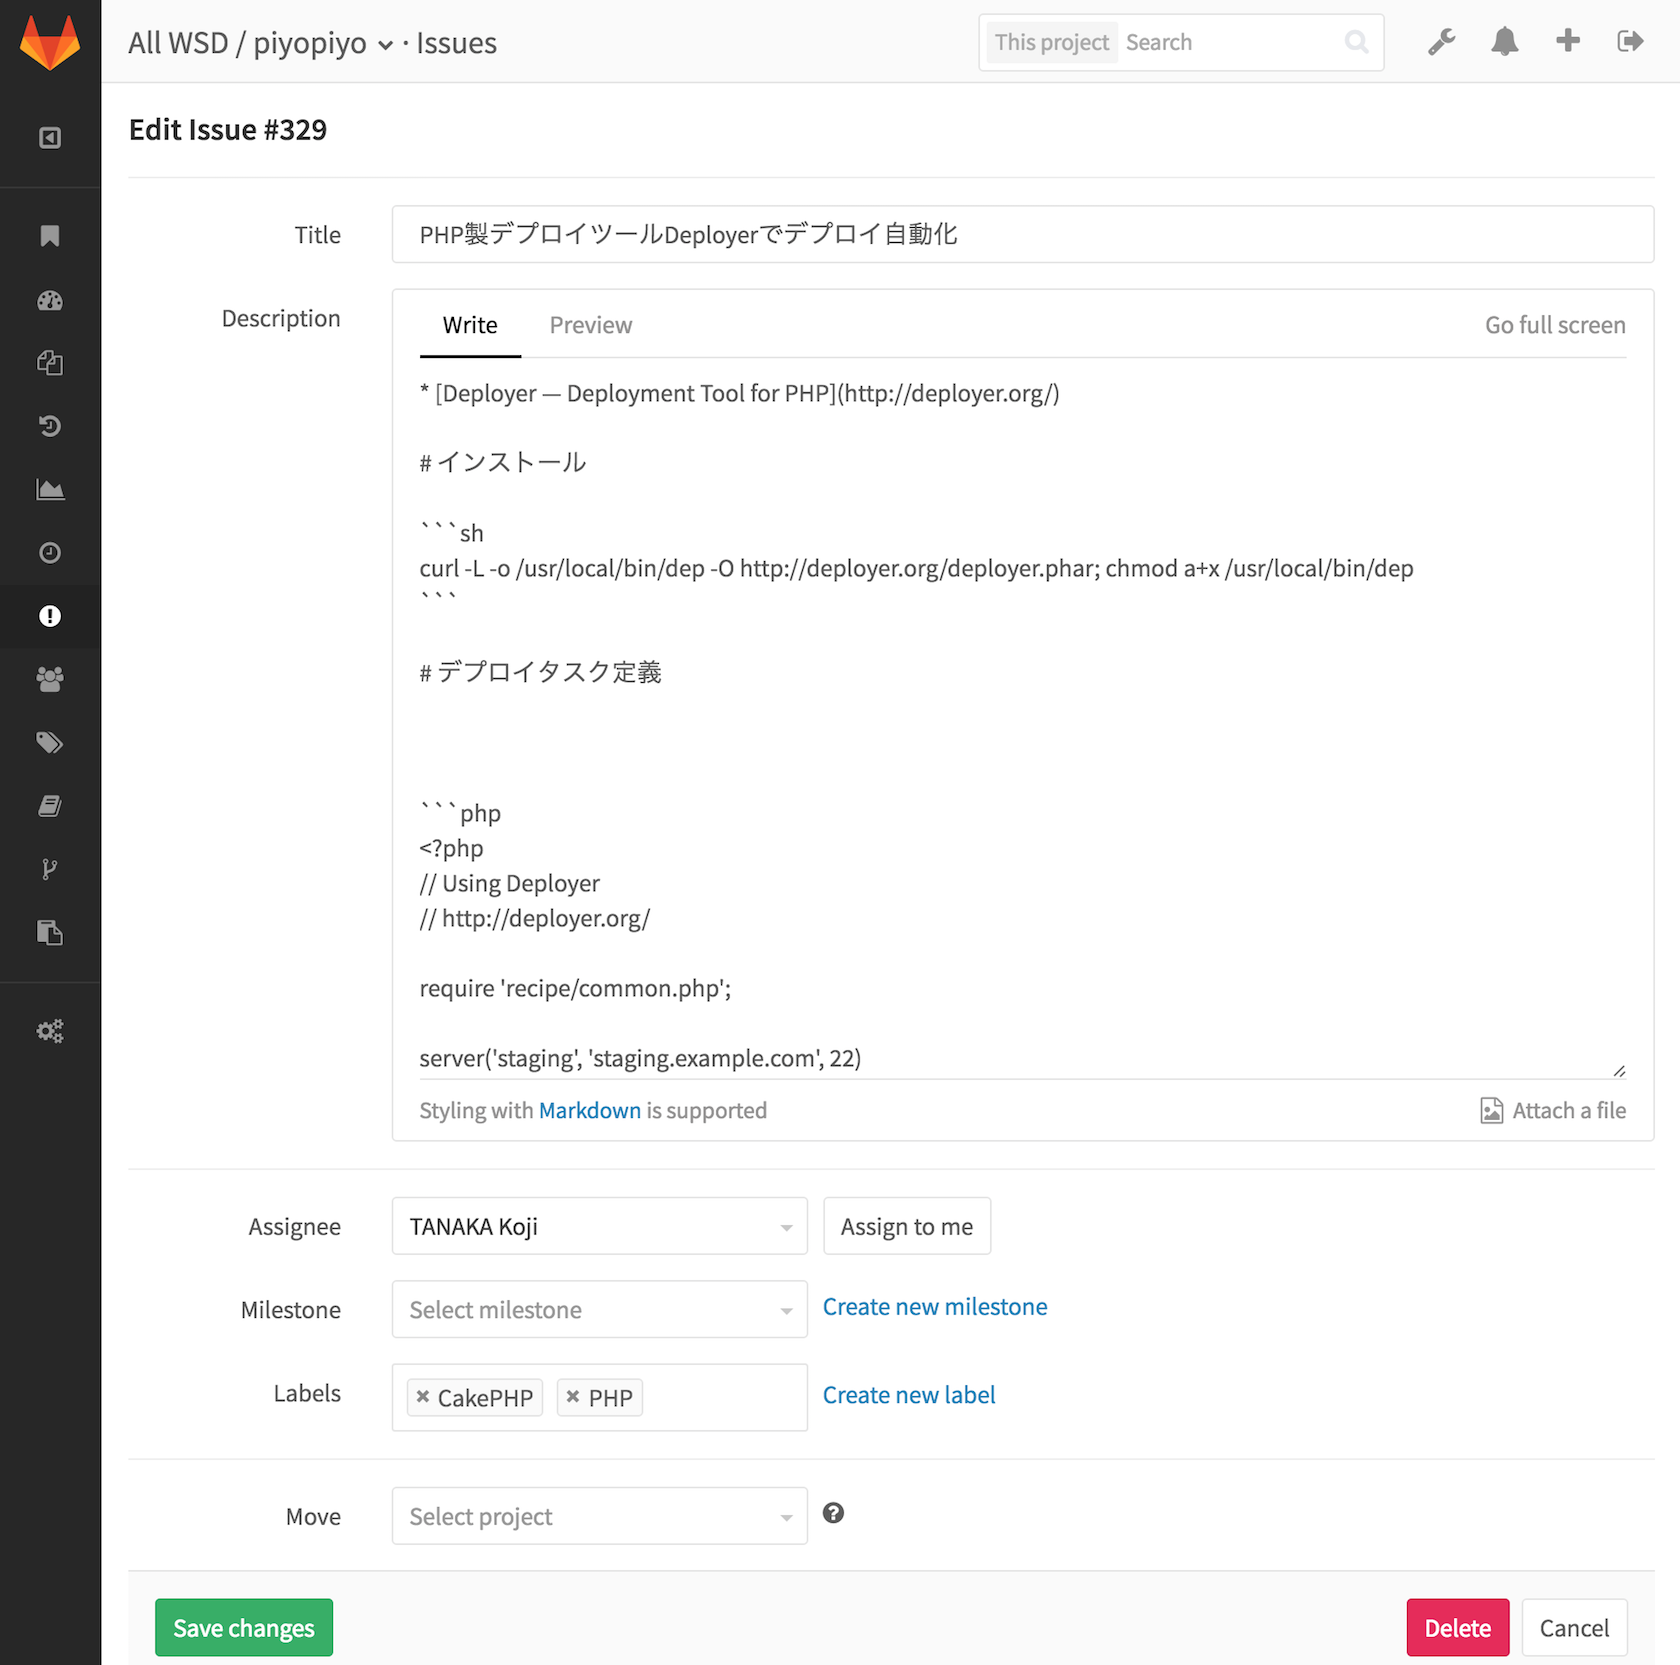Image resolution: width=1680 pixels, height=1665 pixels.
Task: Click Create new label link
Action: [x=909, y=1394]
